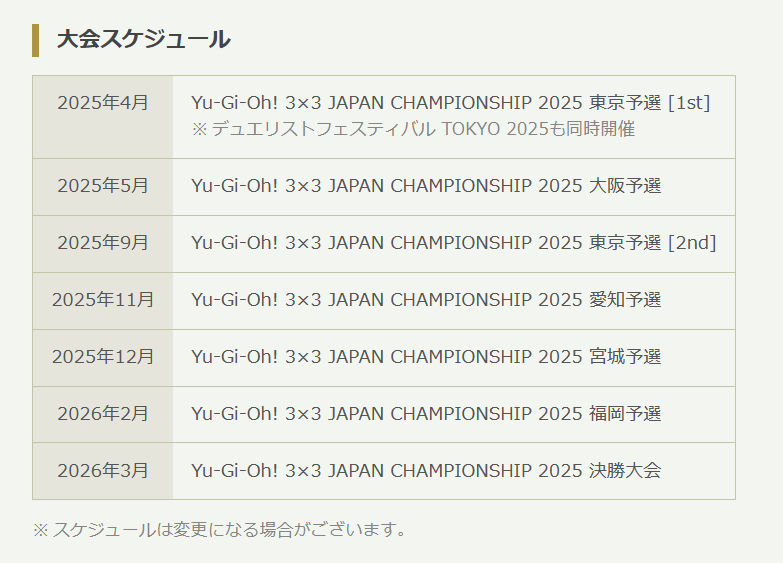The image size is (783, 563).
Task: Select the 2026年3月 date cell
Action: click(103, 471)
